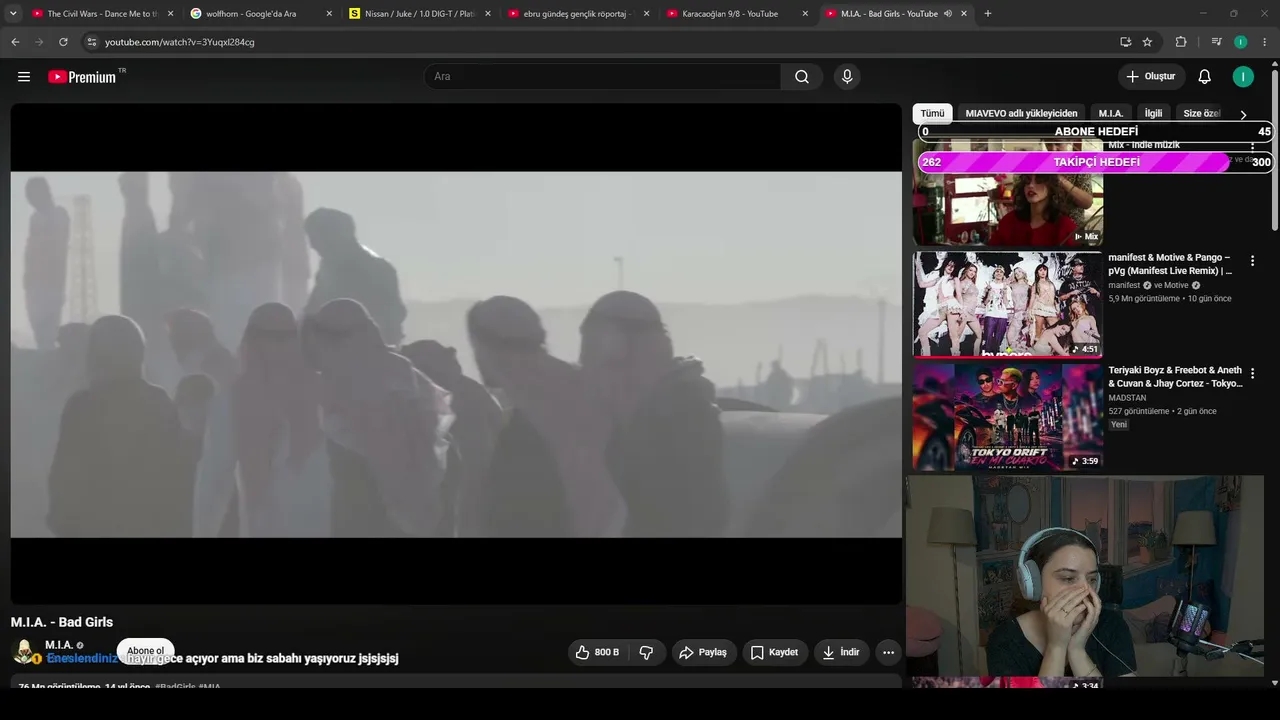The width and height of the screenshot is (1280, 720).
Task: Open the Mix - indie müzik thumbnail
Action: 1008,192
